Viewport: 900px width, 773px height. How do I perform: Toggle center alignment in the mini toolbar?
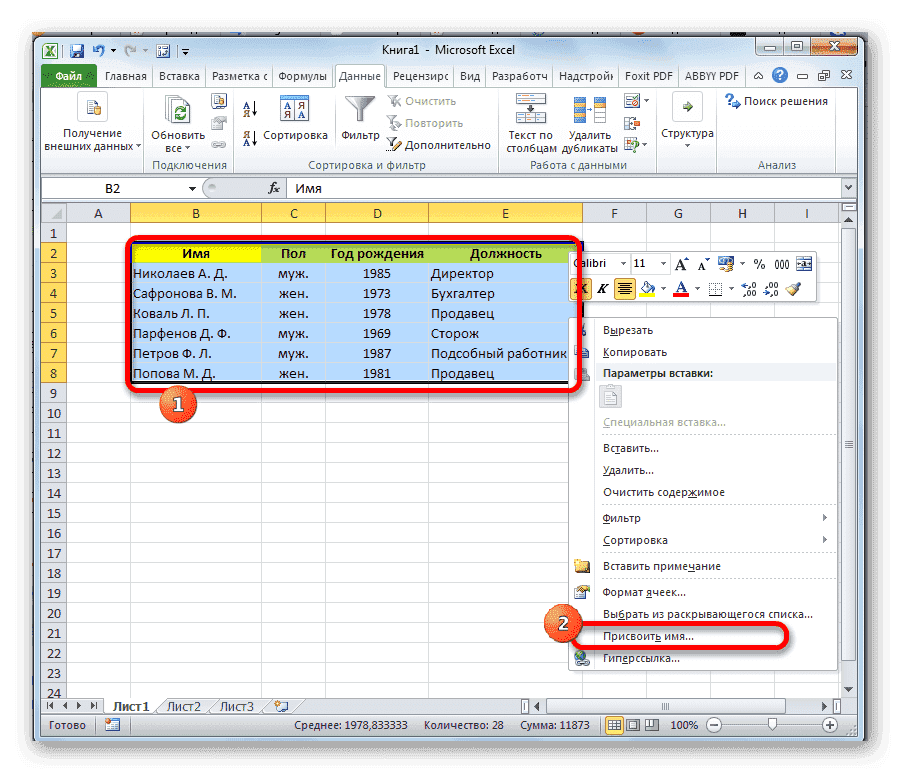tap(625, 288)
